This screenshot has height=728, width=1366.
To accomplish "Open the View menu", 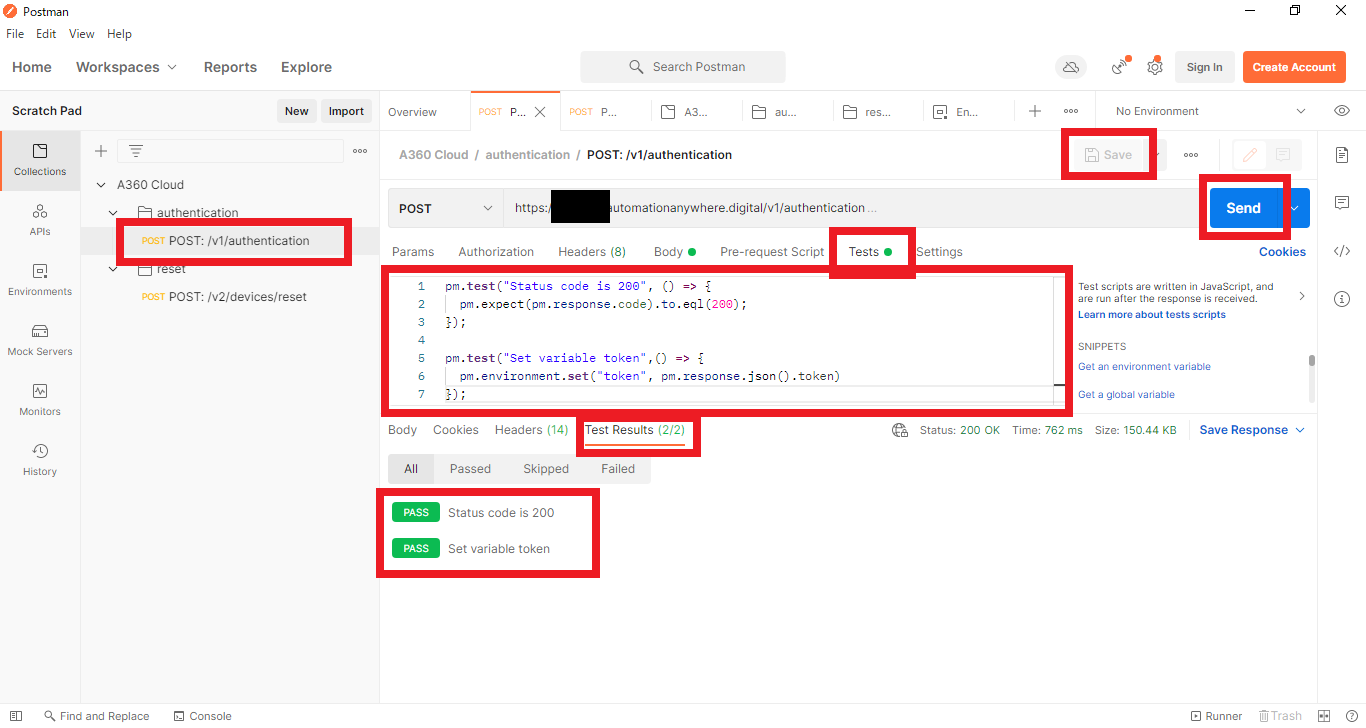I will tap(82, 34).
